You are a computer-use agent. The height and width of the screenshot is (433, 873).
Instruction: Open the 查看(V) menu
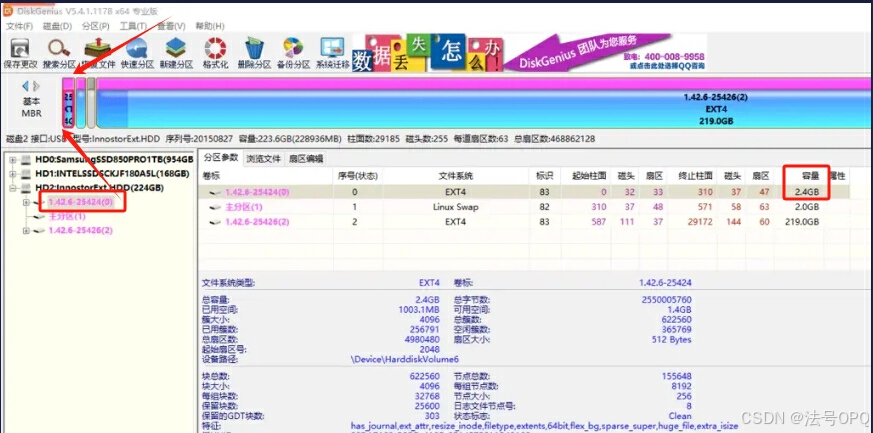[x=171, y=26]
